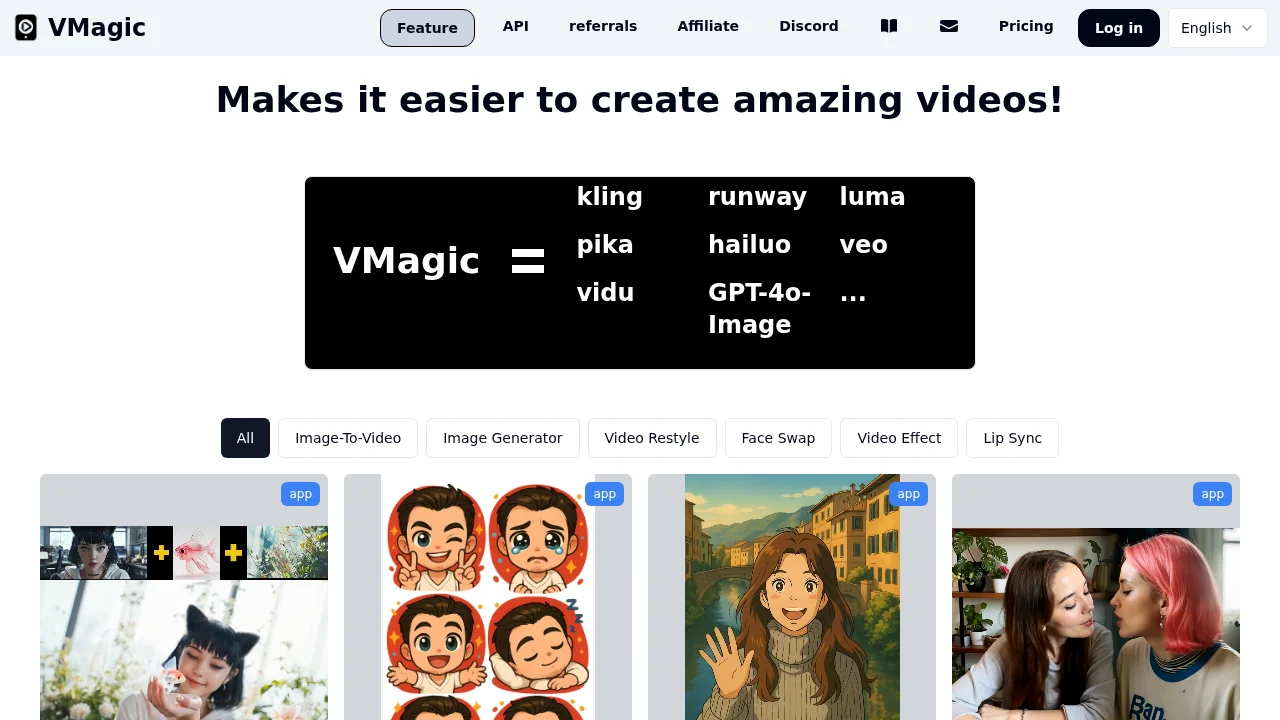Enable the Lip Sync filter
The image size is (1280, 720).
1012,438
